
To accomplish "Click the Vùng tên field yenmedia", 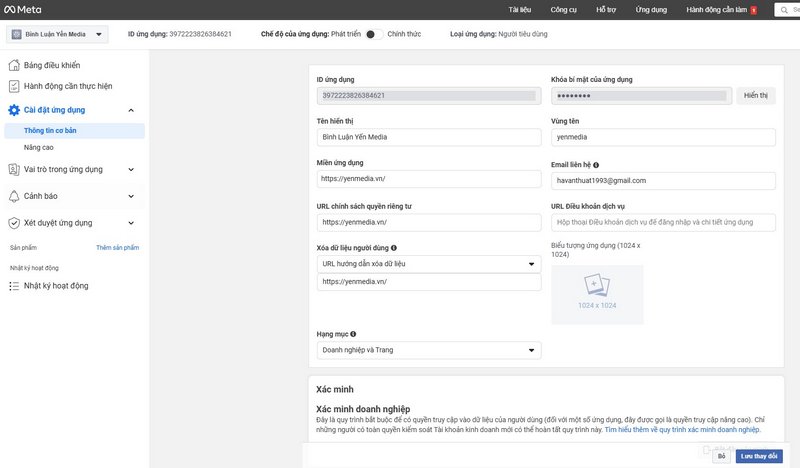I will (x=663, y=137).
